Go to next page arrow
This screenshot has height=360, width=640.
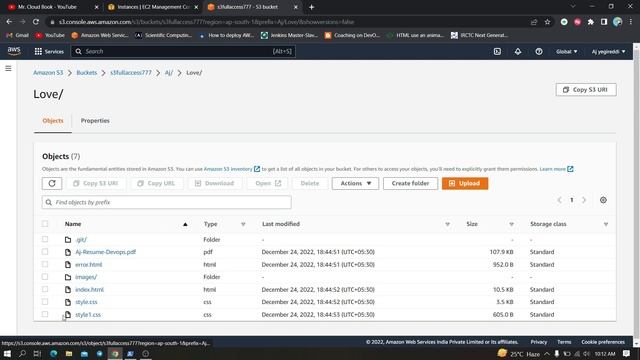click(x=584, y=200)
